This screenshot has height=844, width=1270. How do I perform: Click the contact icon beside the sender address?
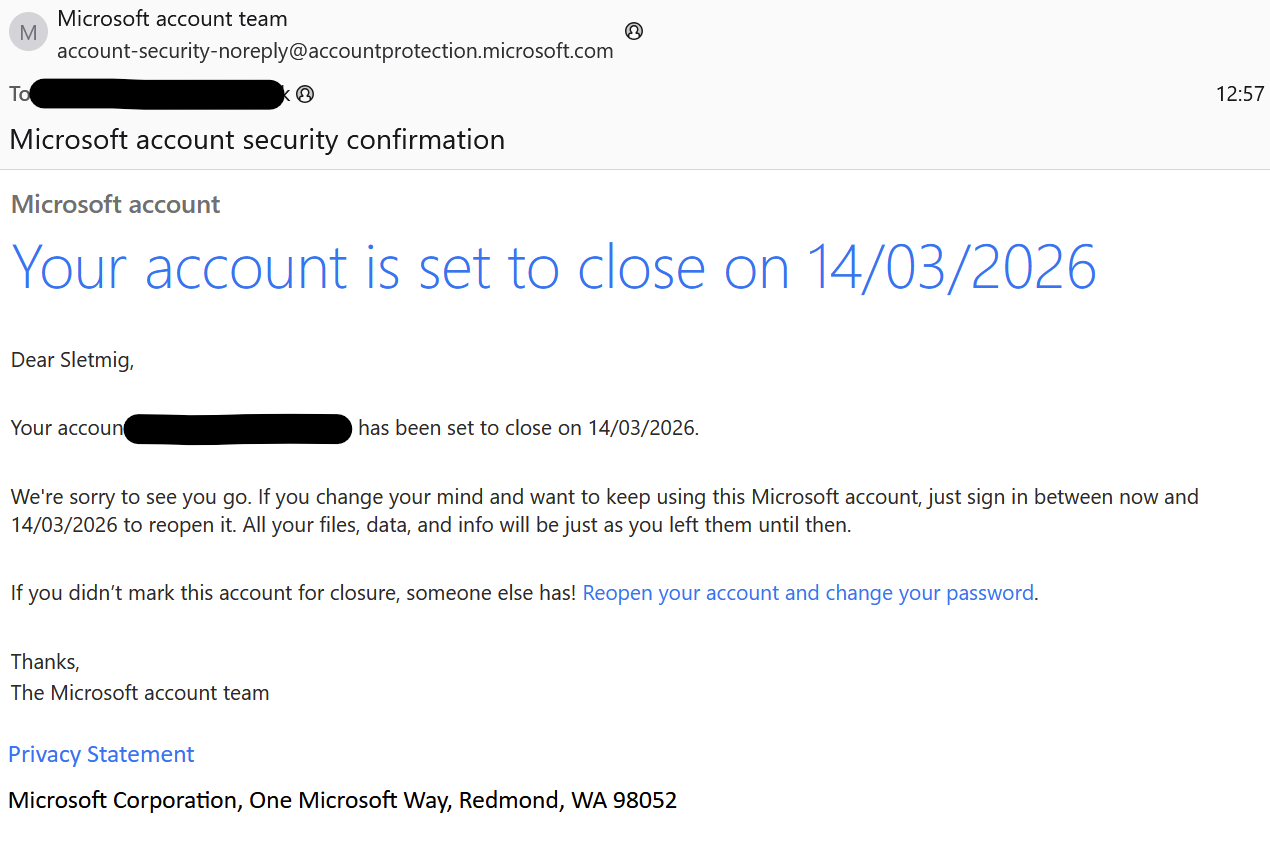tap(633, 31)
